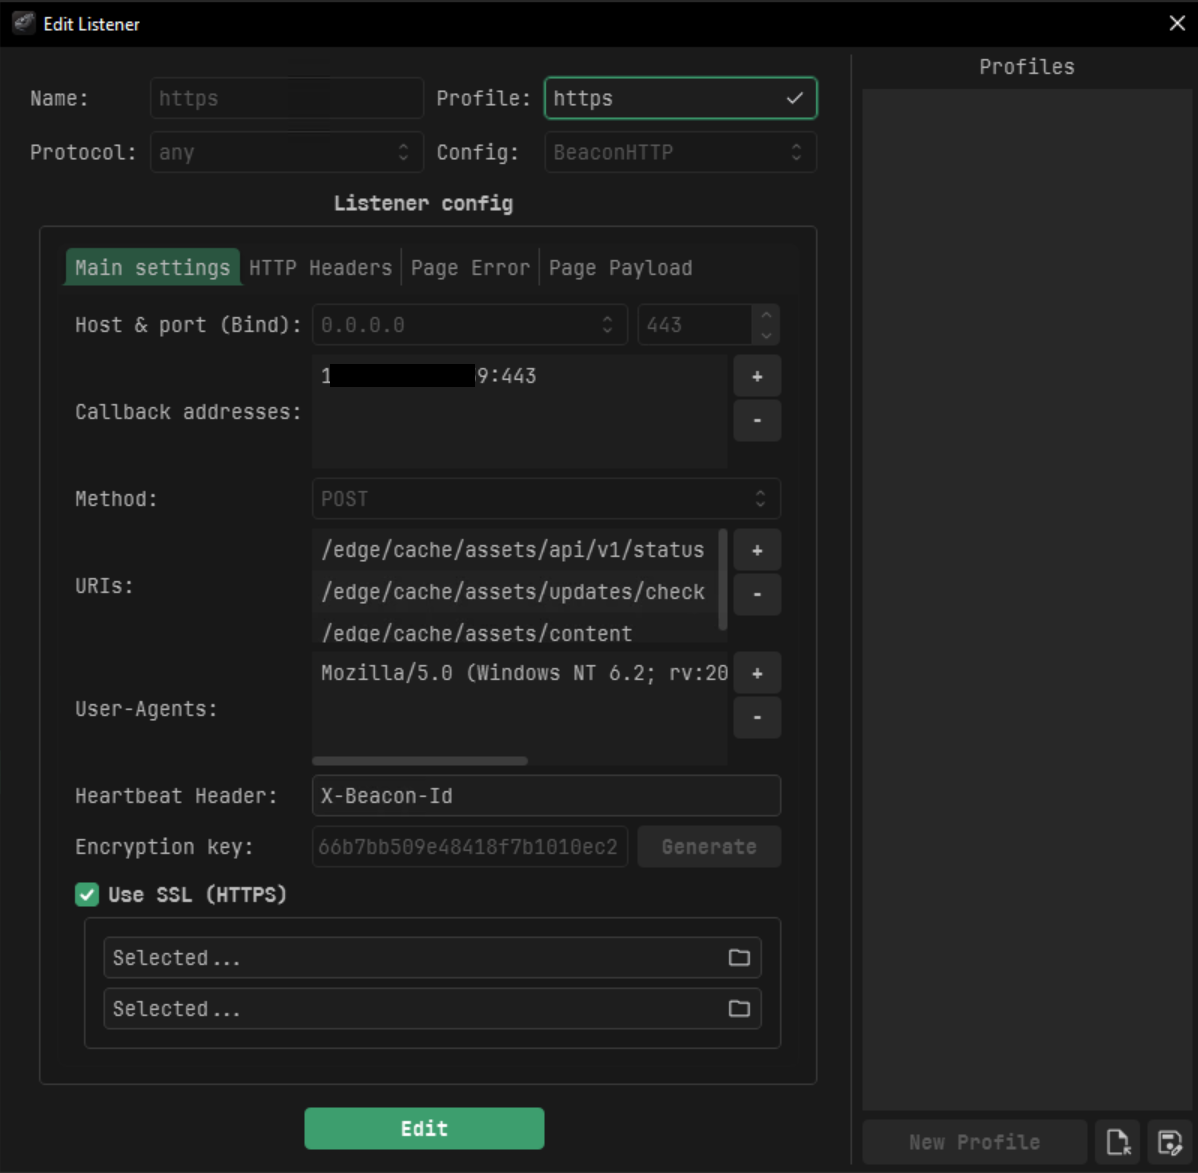
Task: Select the Mozilla/5.0 user-agent entry
Action: click(520, 673)
